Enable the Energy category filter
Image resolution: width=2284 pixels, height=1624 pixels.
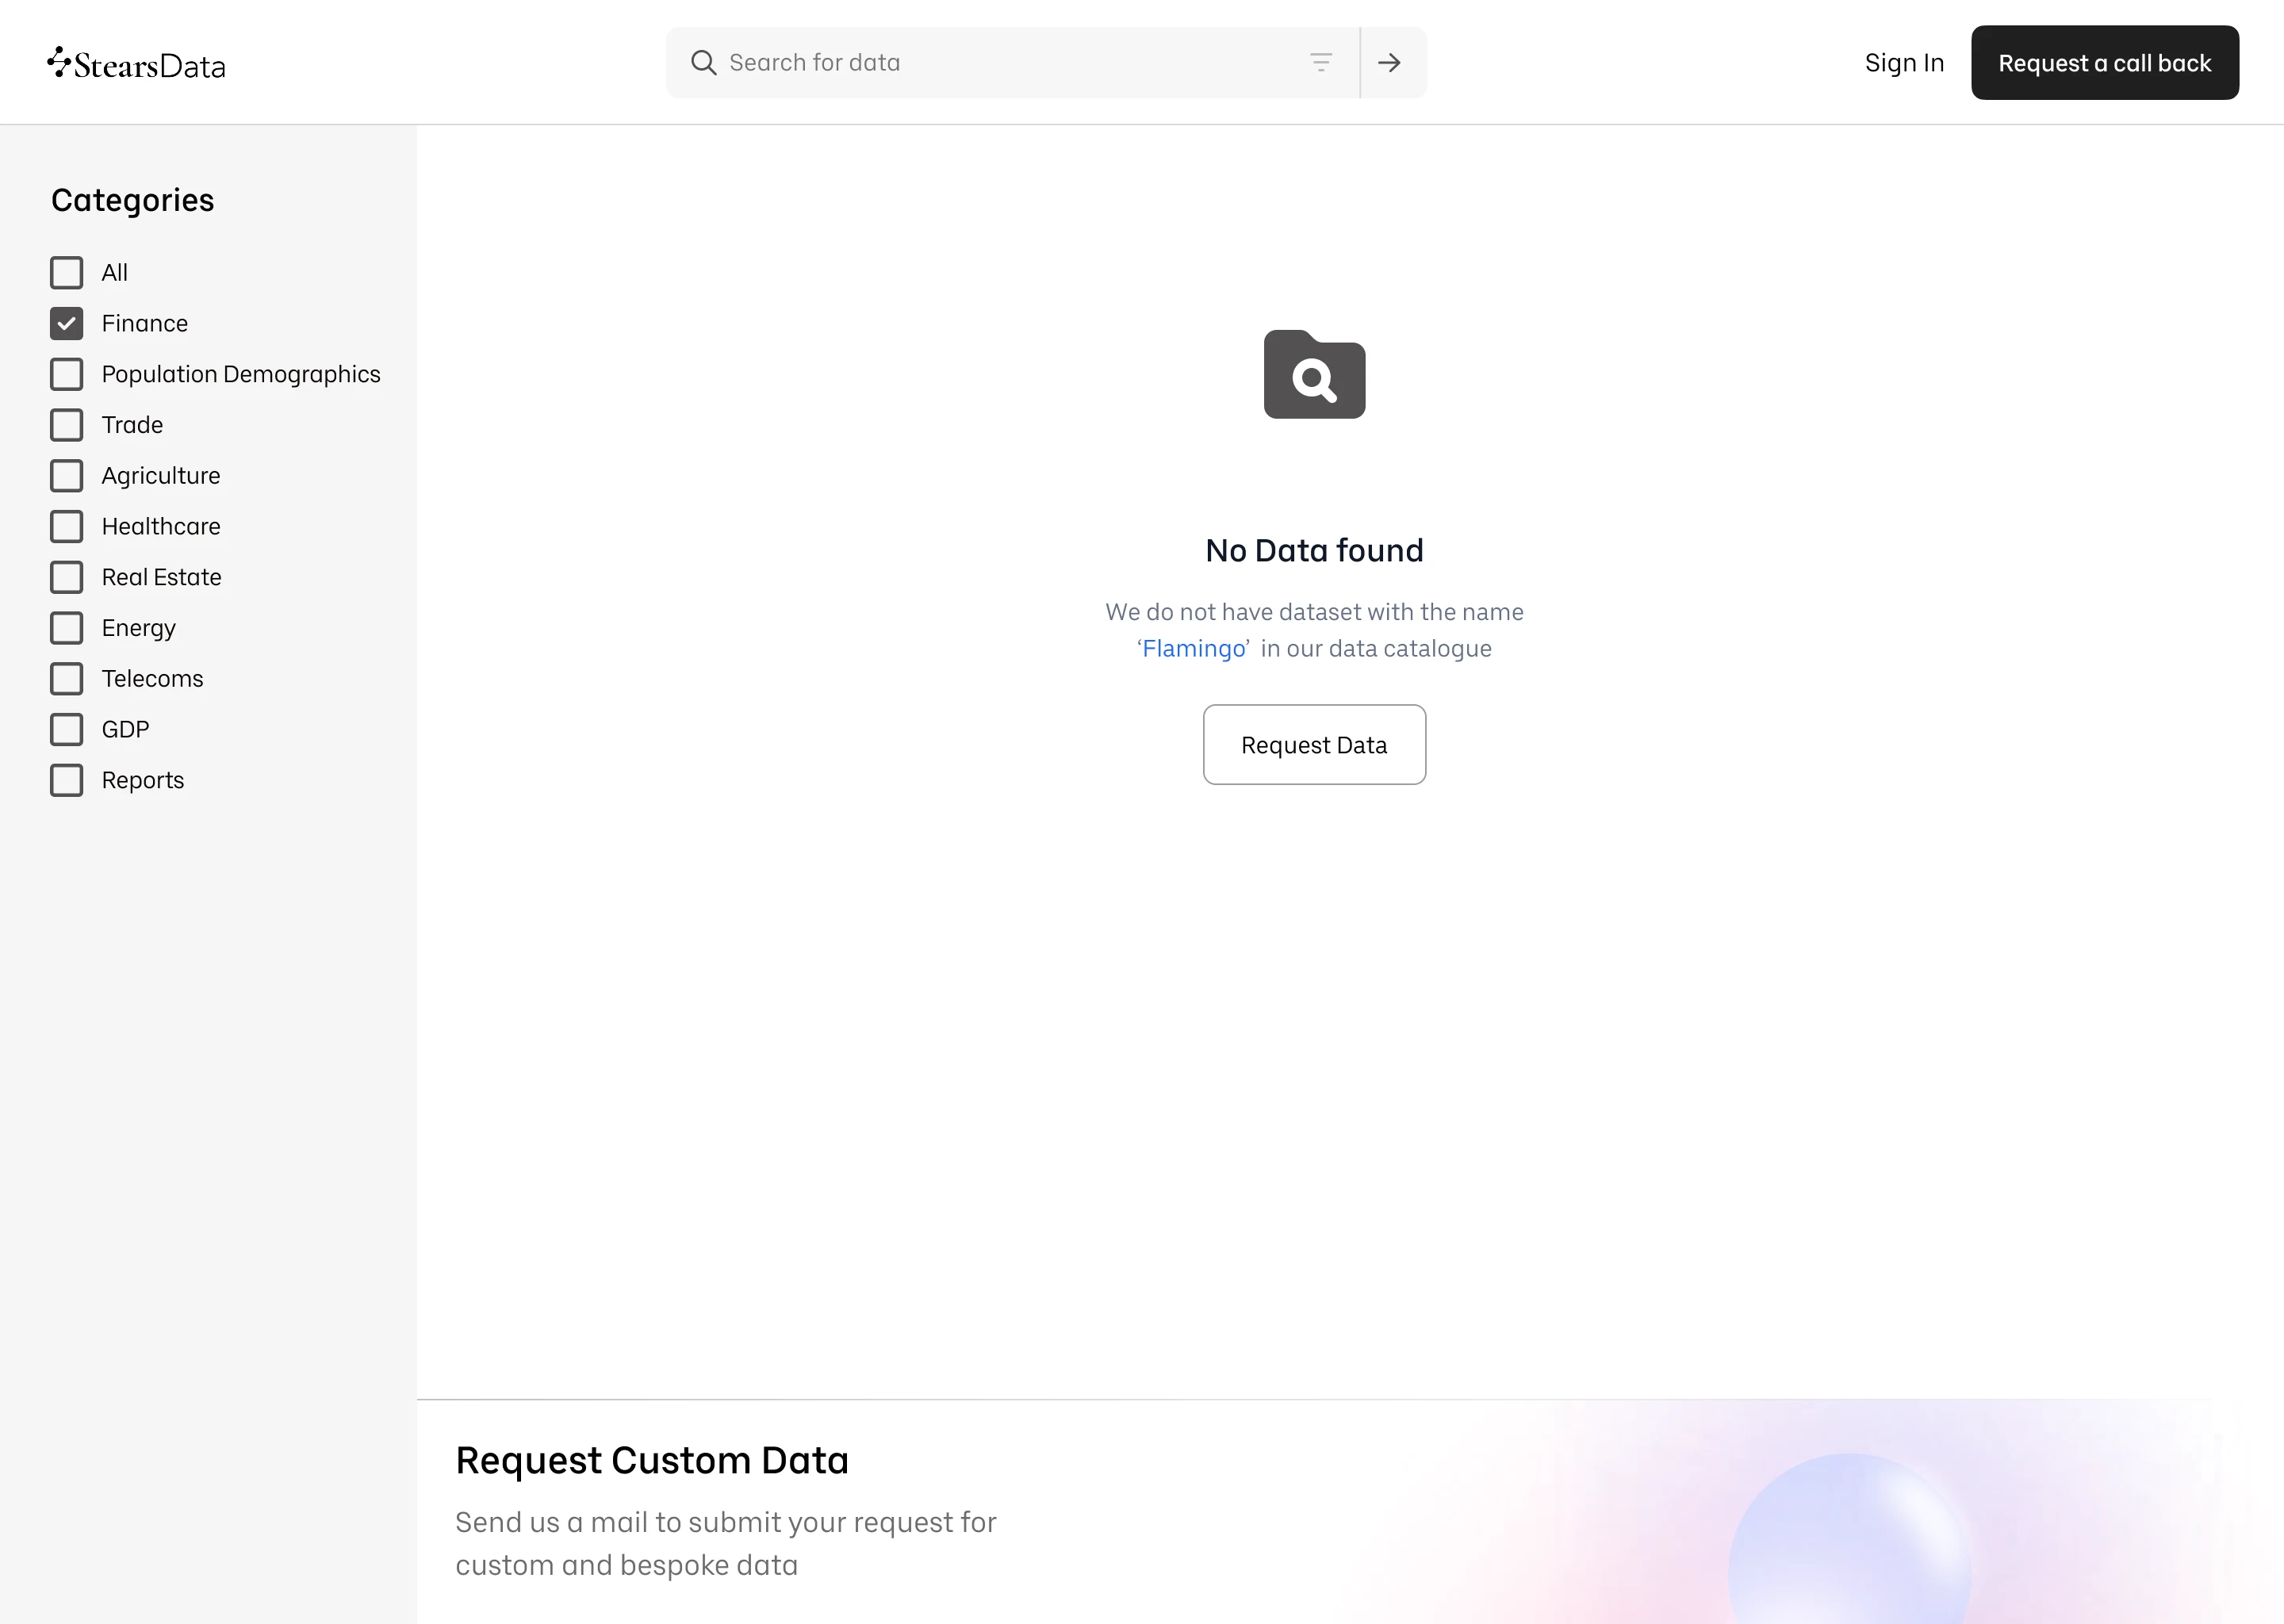[67, 628]
